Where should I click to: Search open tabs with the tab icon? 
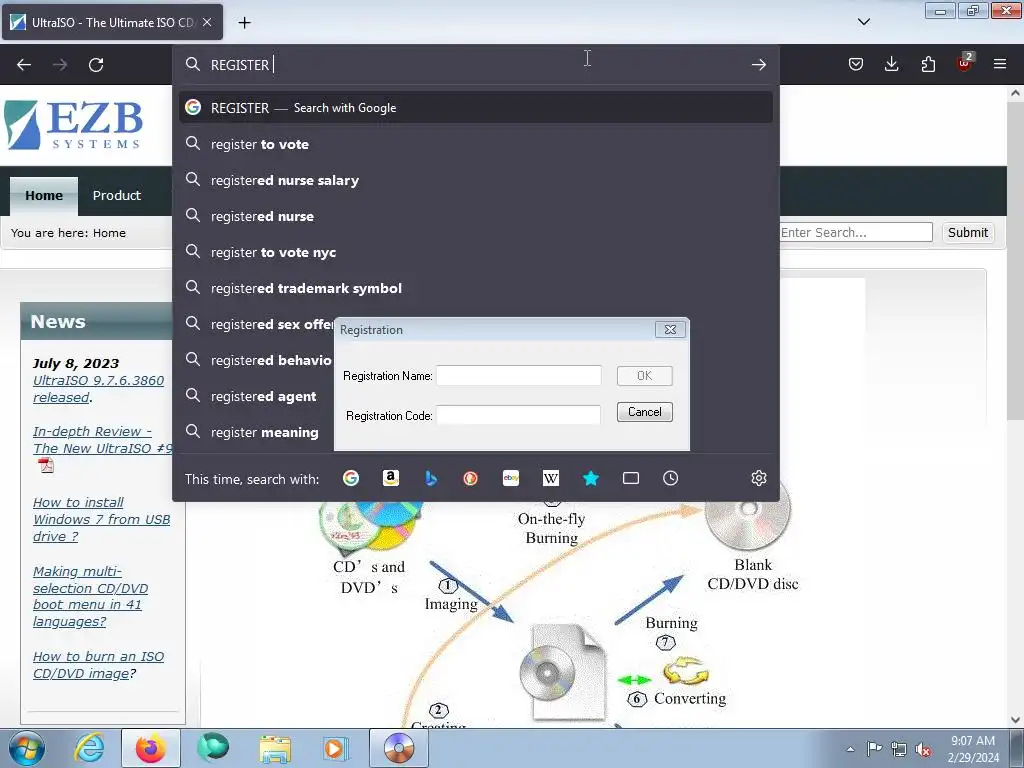click(631, 478)
